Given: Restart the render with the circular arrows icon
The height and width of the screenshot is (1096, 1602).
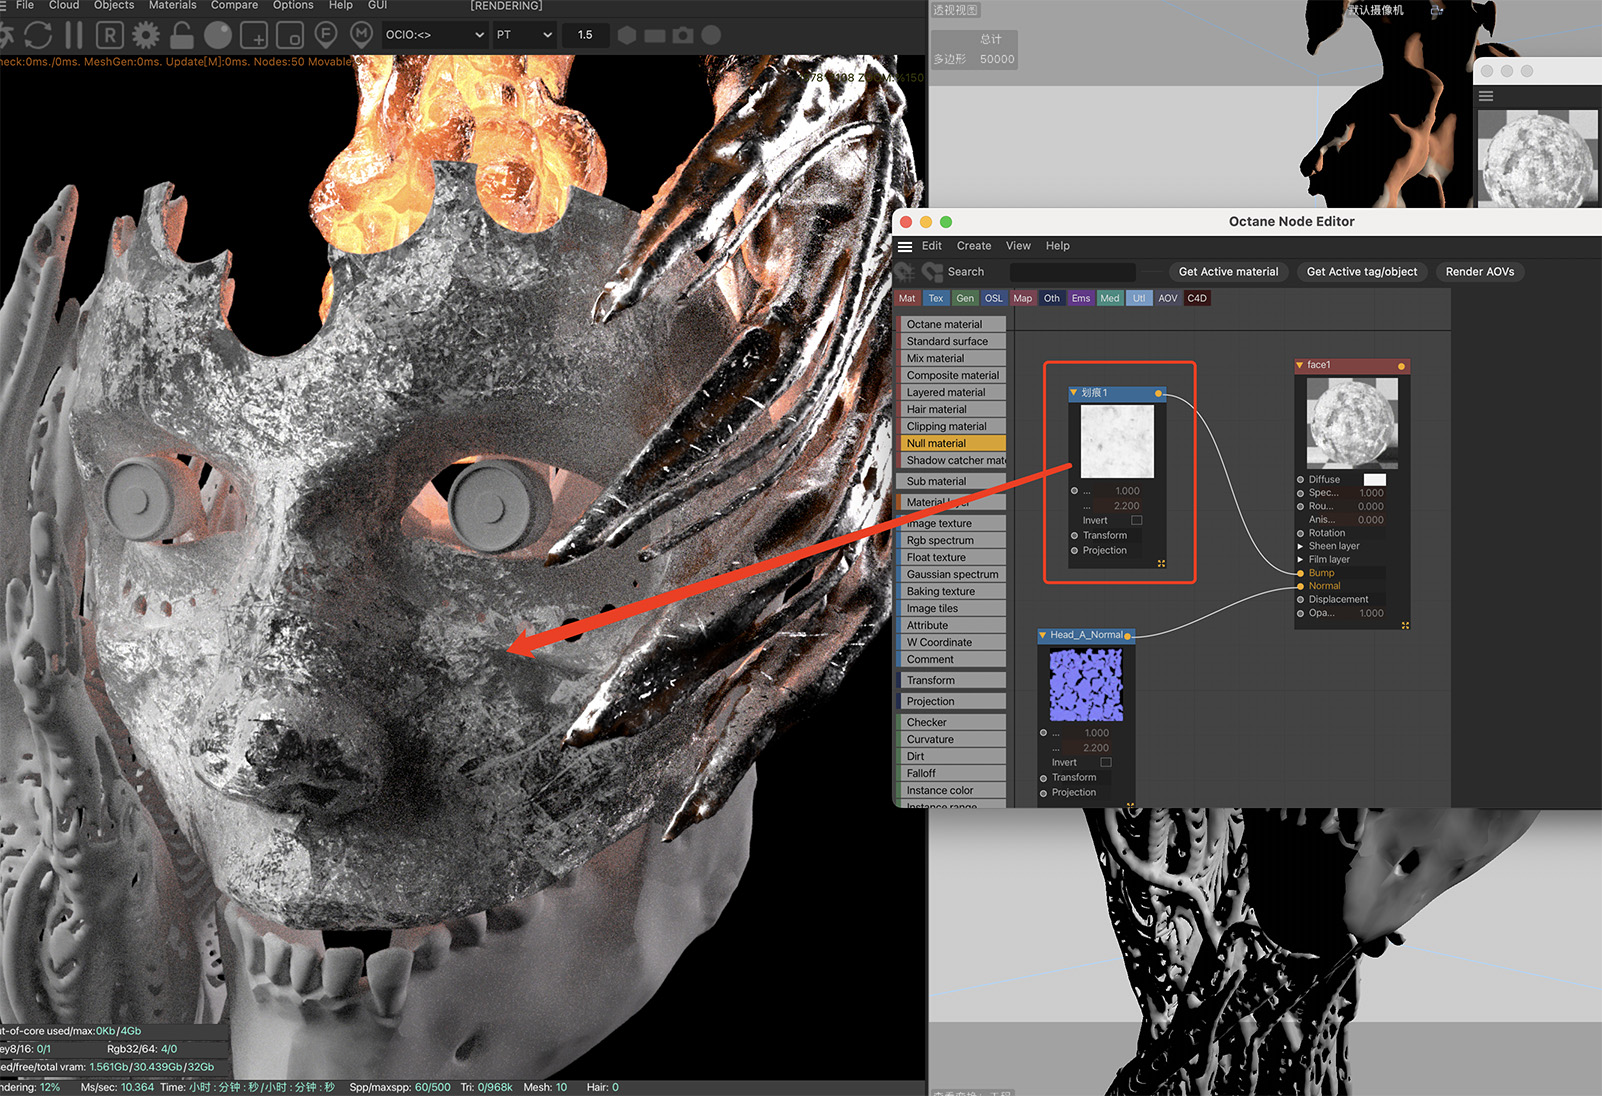Looking at the screenshot, I should [38, 35].
